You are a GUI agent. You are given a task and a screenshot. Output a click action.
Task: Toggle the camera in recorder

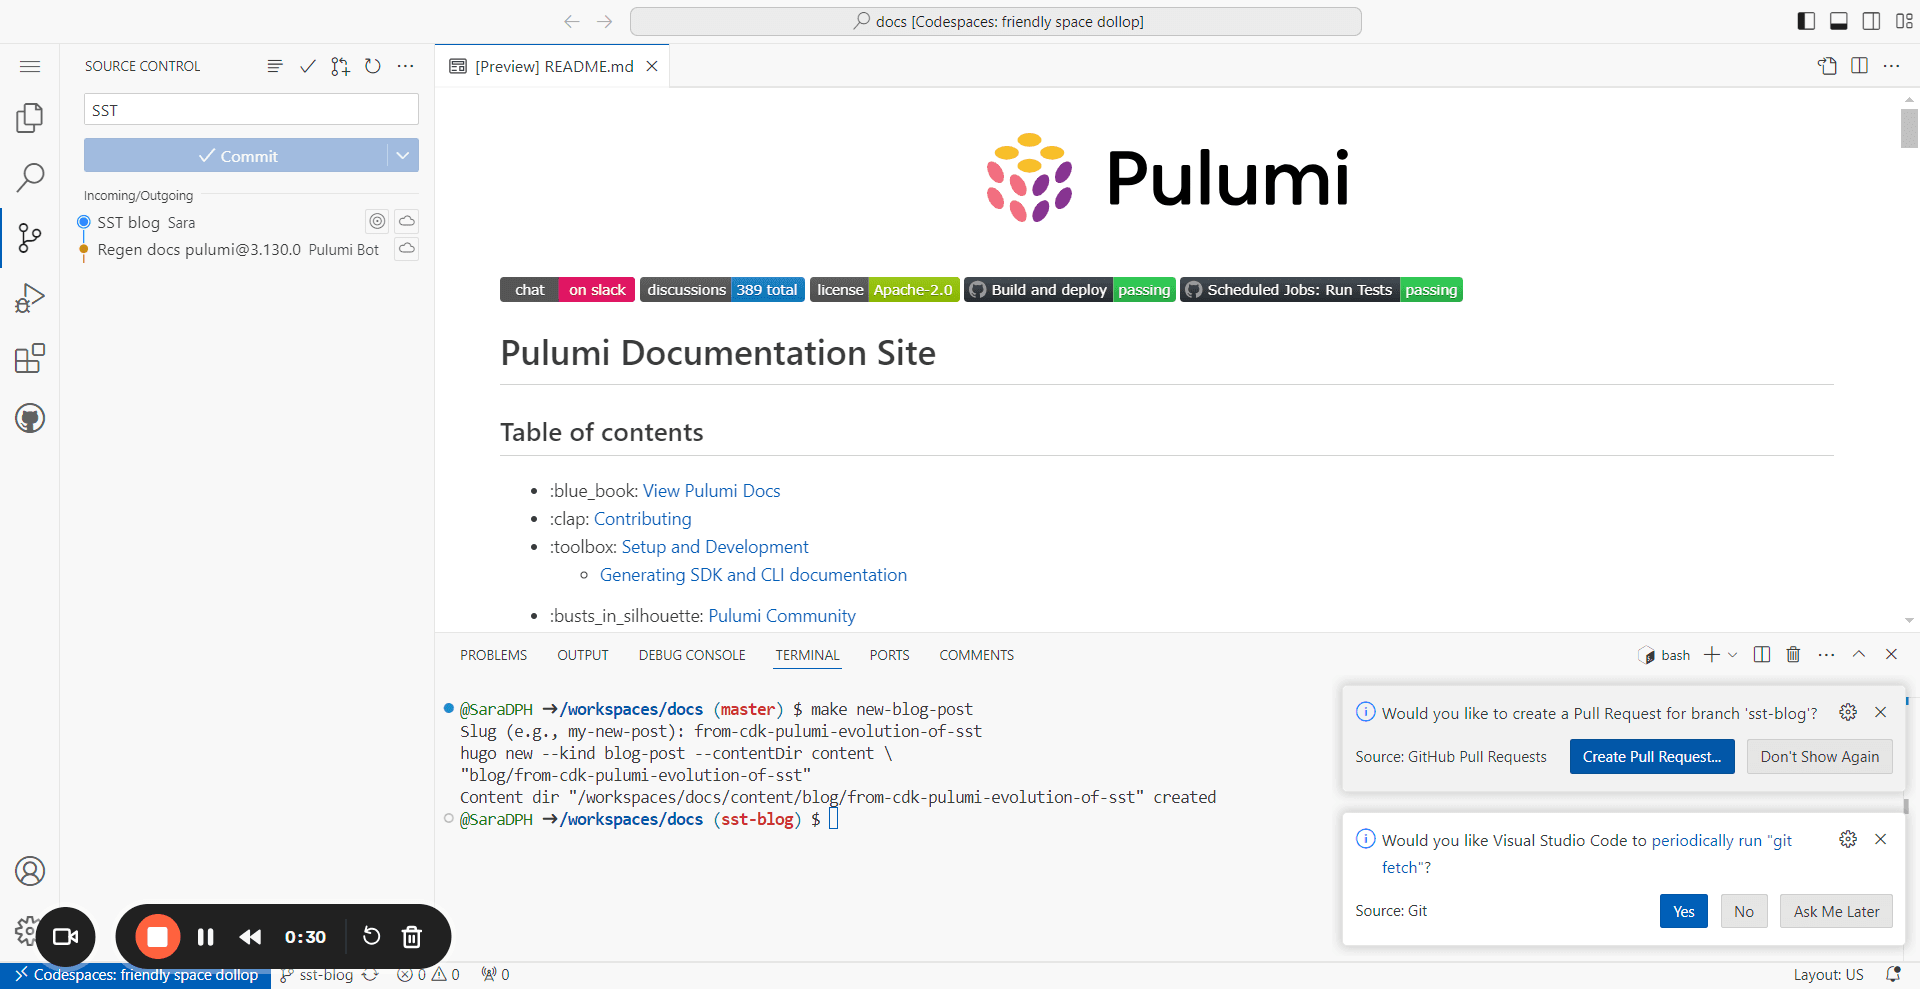[x=66, y=937]
